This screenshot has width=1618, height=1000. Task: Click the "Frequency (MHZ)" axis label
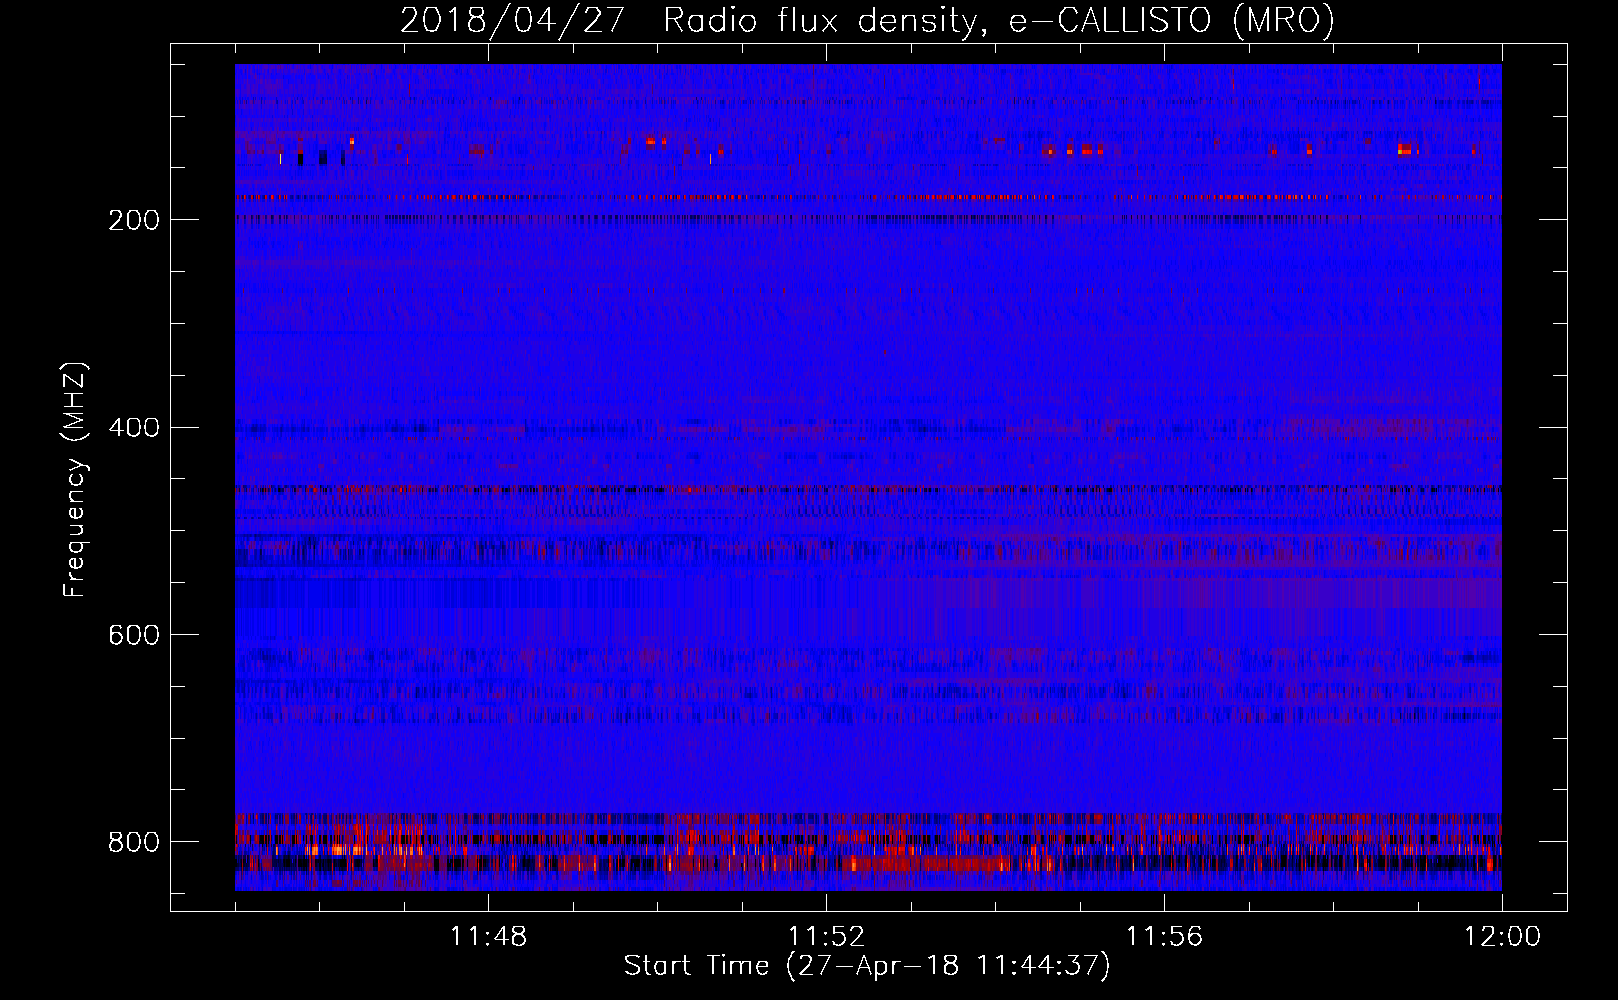coord(75,479)
